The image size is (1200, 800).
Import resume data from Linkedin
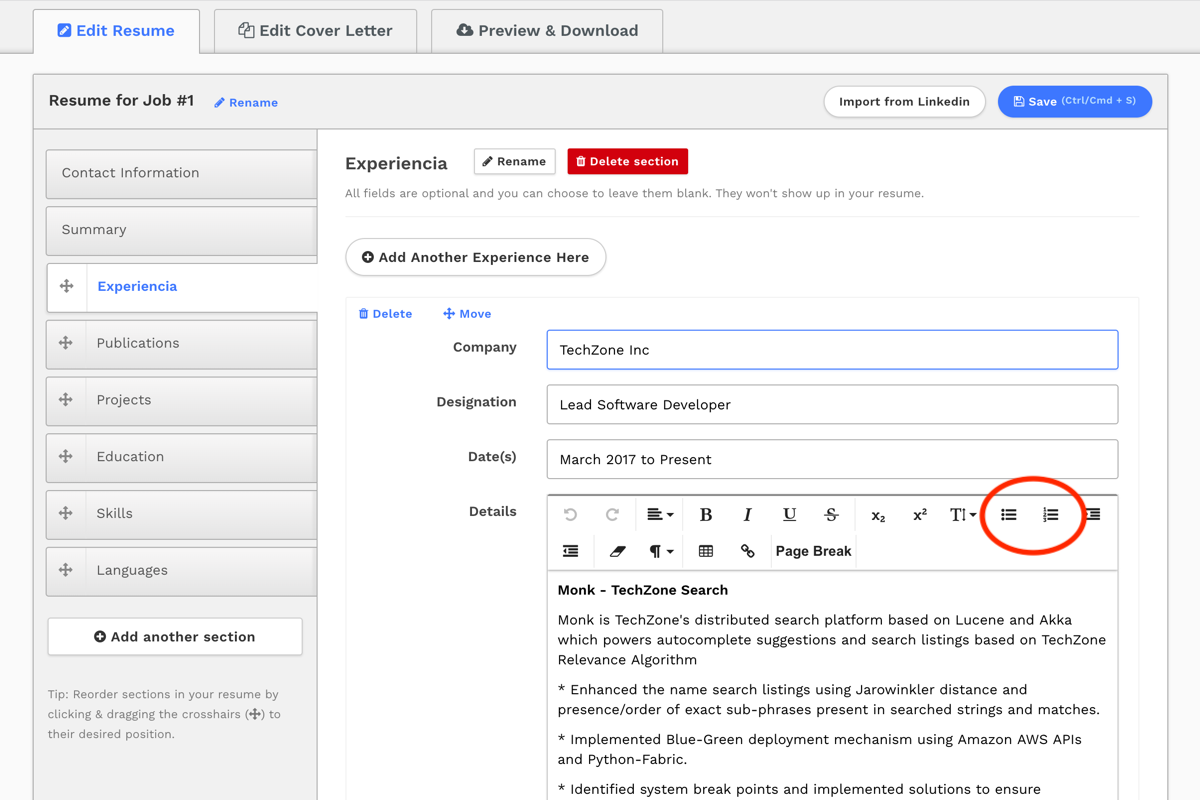click(x=904, y=101)
